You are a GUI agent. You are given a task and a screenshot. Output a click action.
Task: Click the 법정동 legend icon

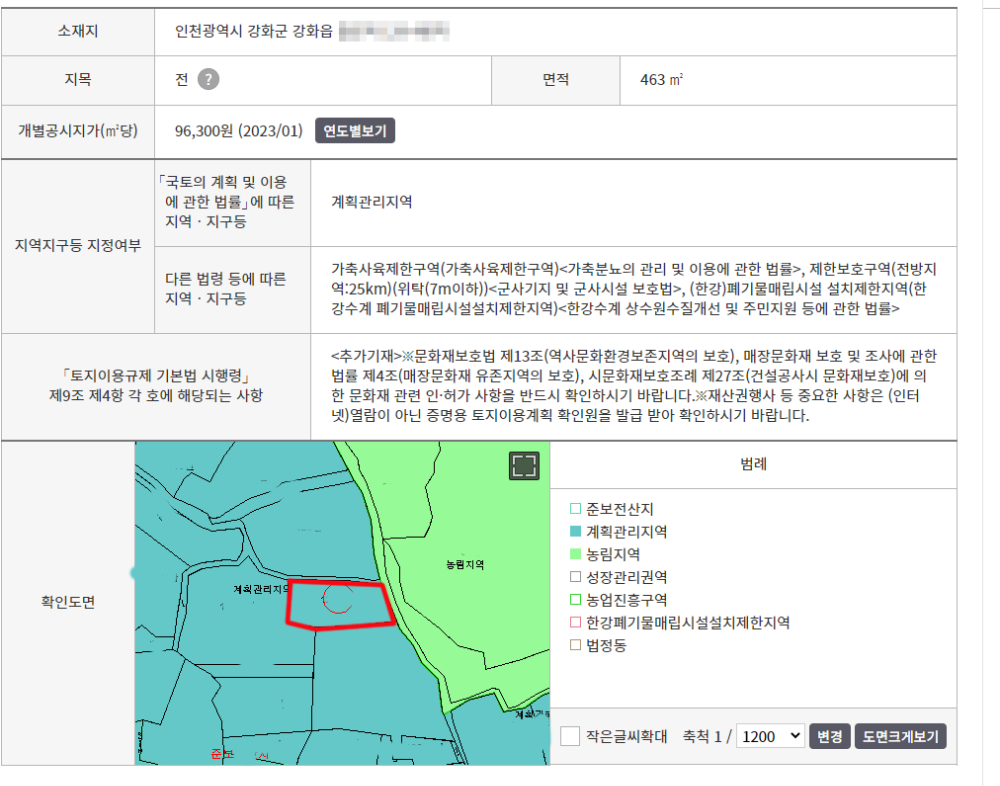(x=575, y=645)
